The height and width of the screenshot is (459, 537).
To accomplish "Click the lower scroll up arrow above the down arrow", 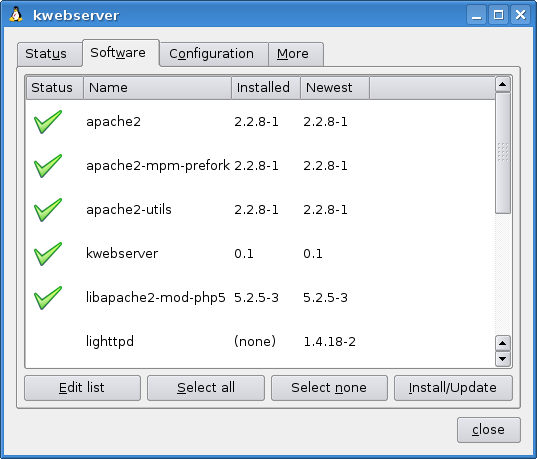I will (x=503, y=343).
